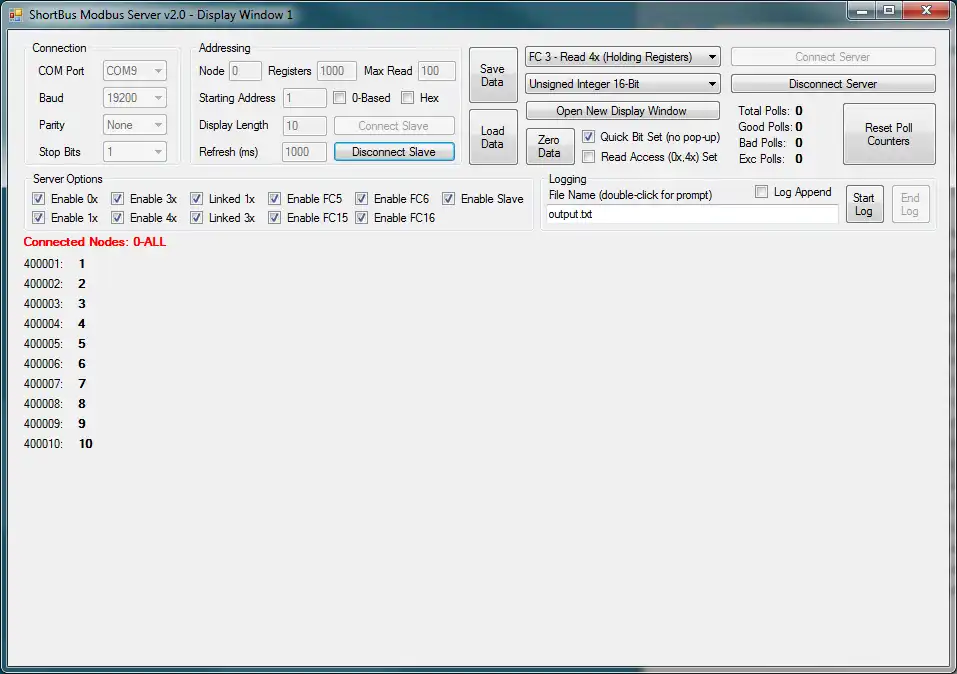Open the Baud rate dropdown
The image size is (957, 674).
point(135,98)
